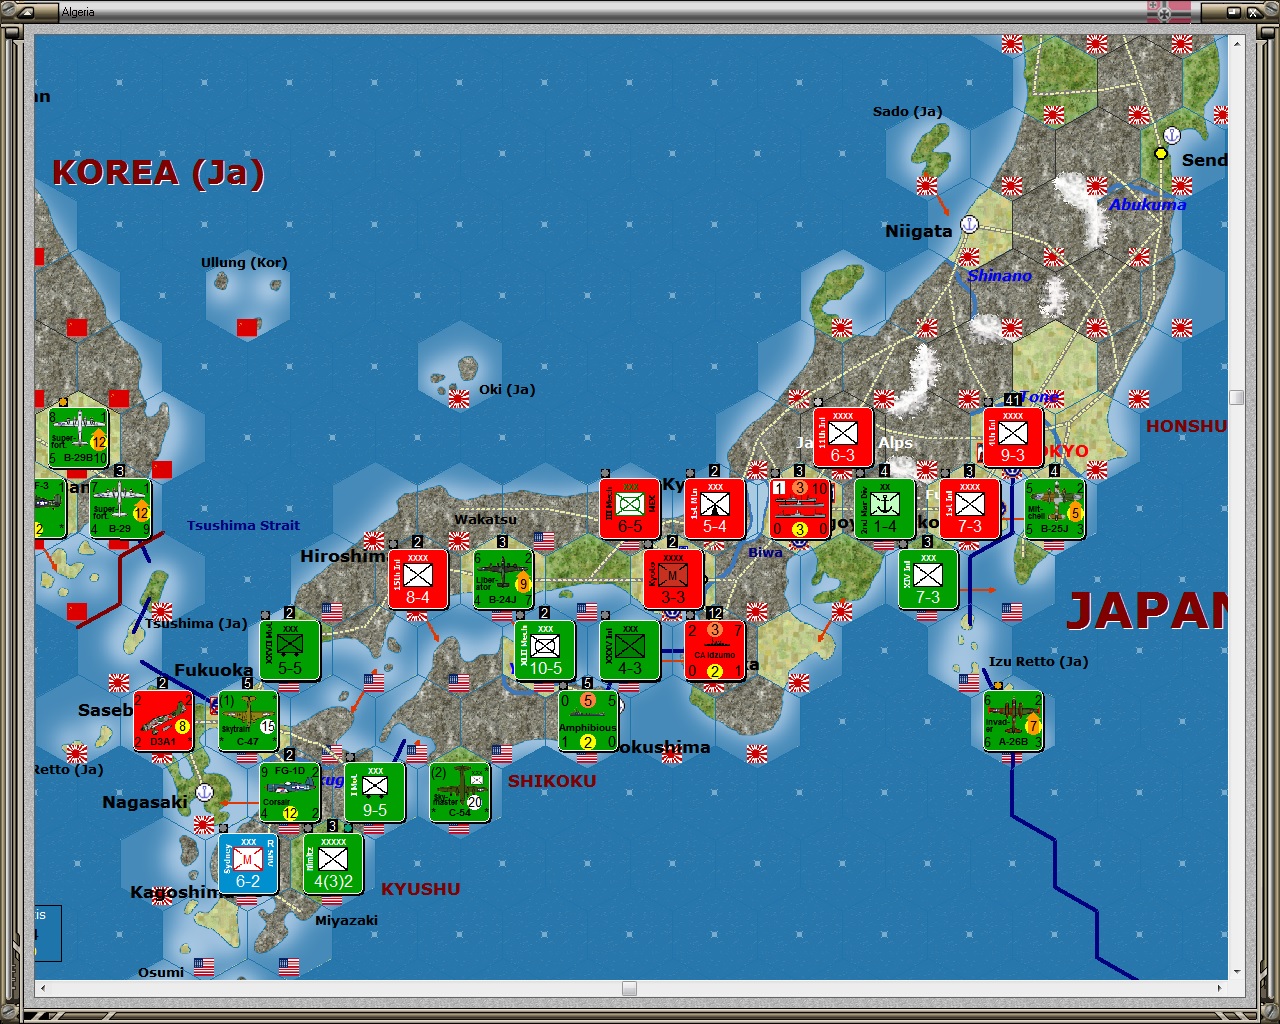Image resolution: width=1280 pixels, height=1024 pixels.
Task: Select the C-47 Skytrain transport counter
Action: click(x=248, y=721)
